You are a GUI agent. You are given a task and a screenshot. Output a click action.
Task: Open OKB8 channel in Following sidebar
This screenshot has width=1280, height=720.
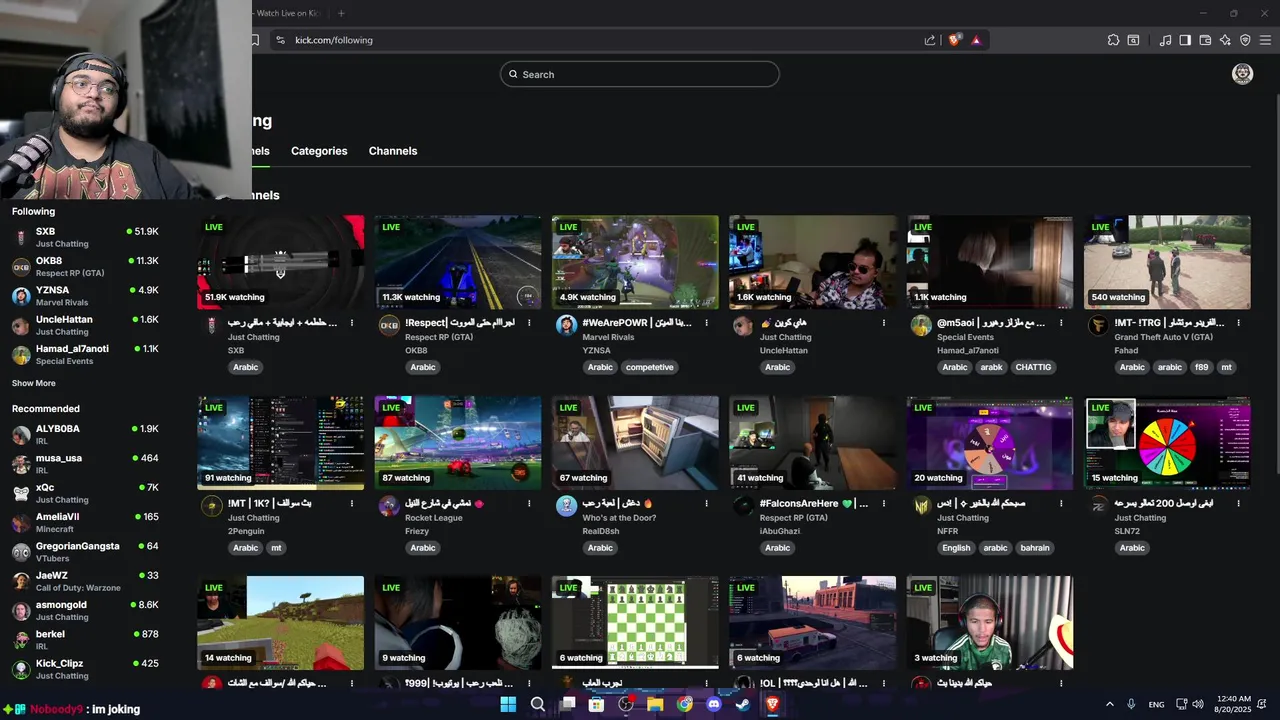[85, 266]
